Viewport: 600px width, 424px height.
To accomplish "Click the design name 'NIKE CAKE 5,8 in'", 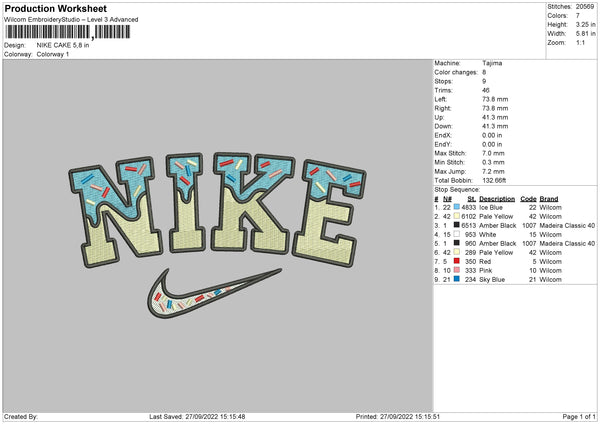I will (63, 45).
